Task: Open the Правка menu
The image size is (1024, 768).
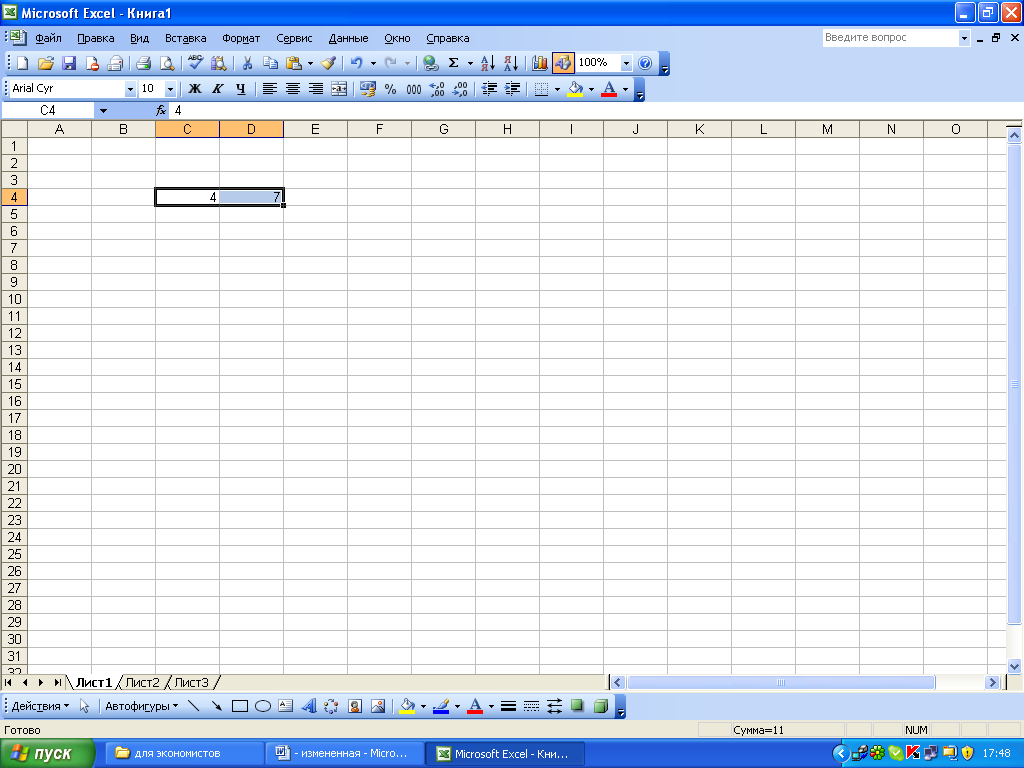Action: [95, 38]
